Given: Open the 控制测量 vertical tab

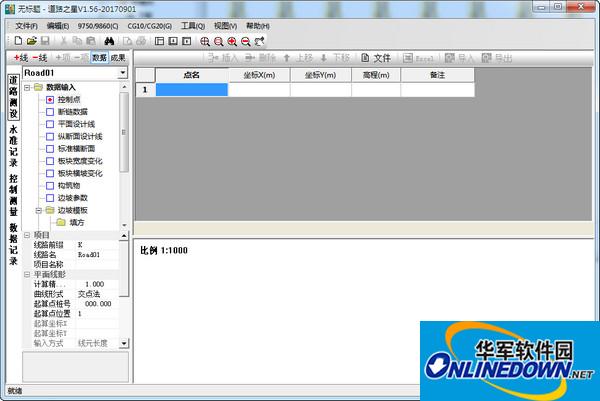Looking at the screenshot, I should point(13,195).
